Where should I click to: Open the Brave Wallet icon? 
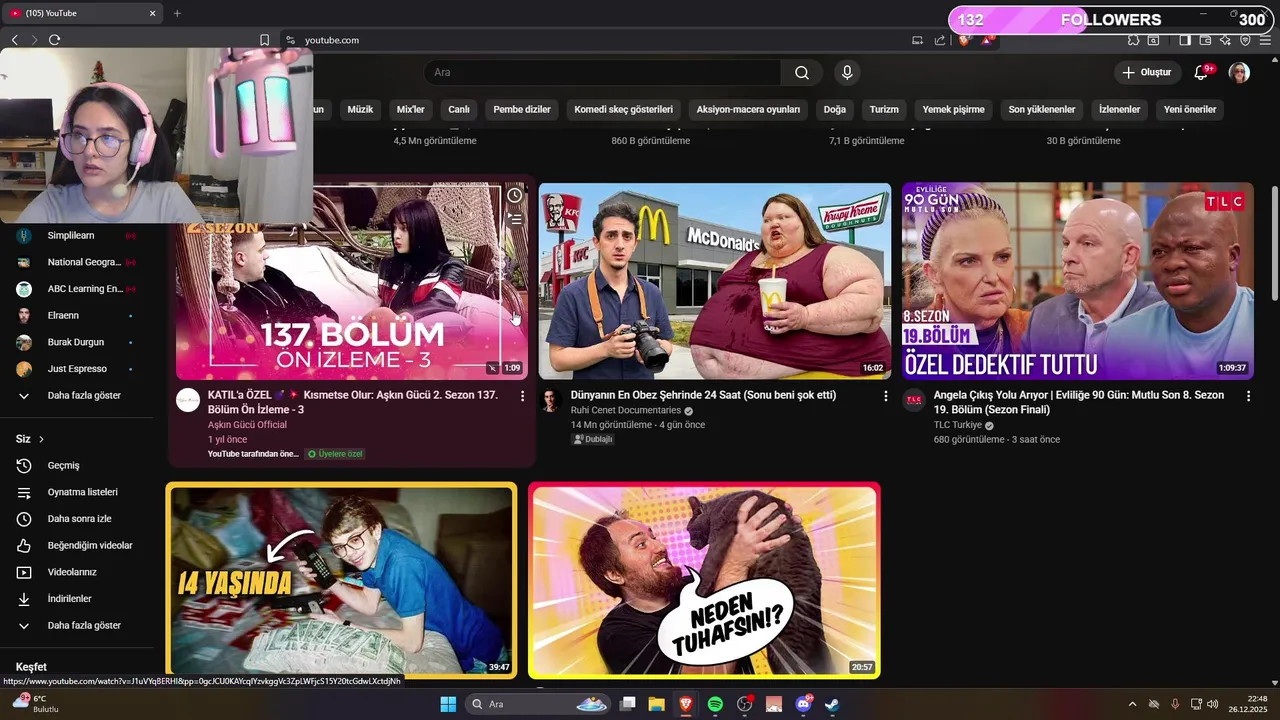point(1205,40)
